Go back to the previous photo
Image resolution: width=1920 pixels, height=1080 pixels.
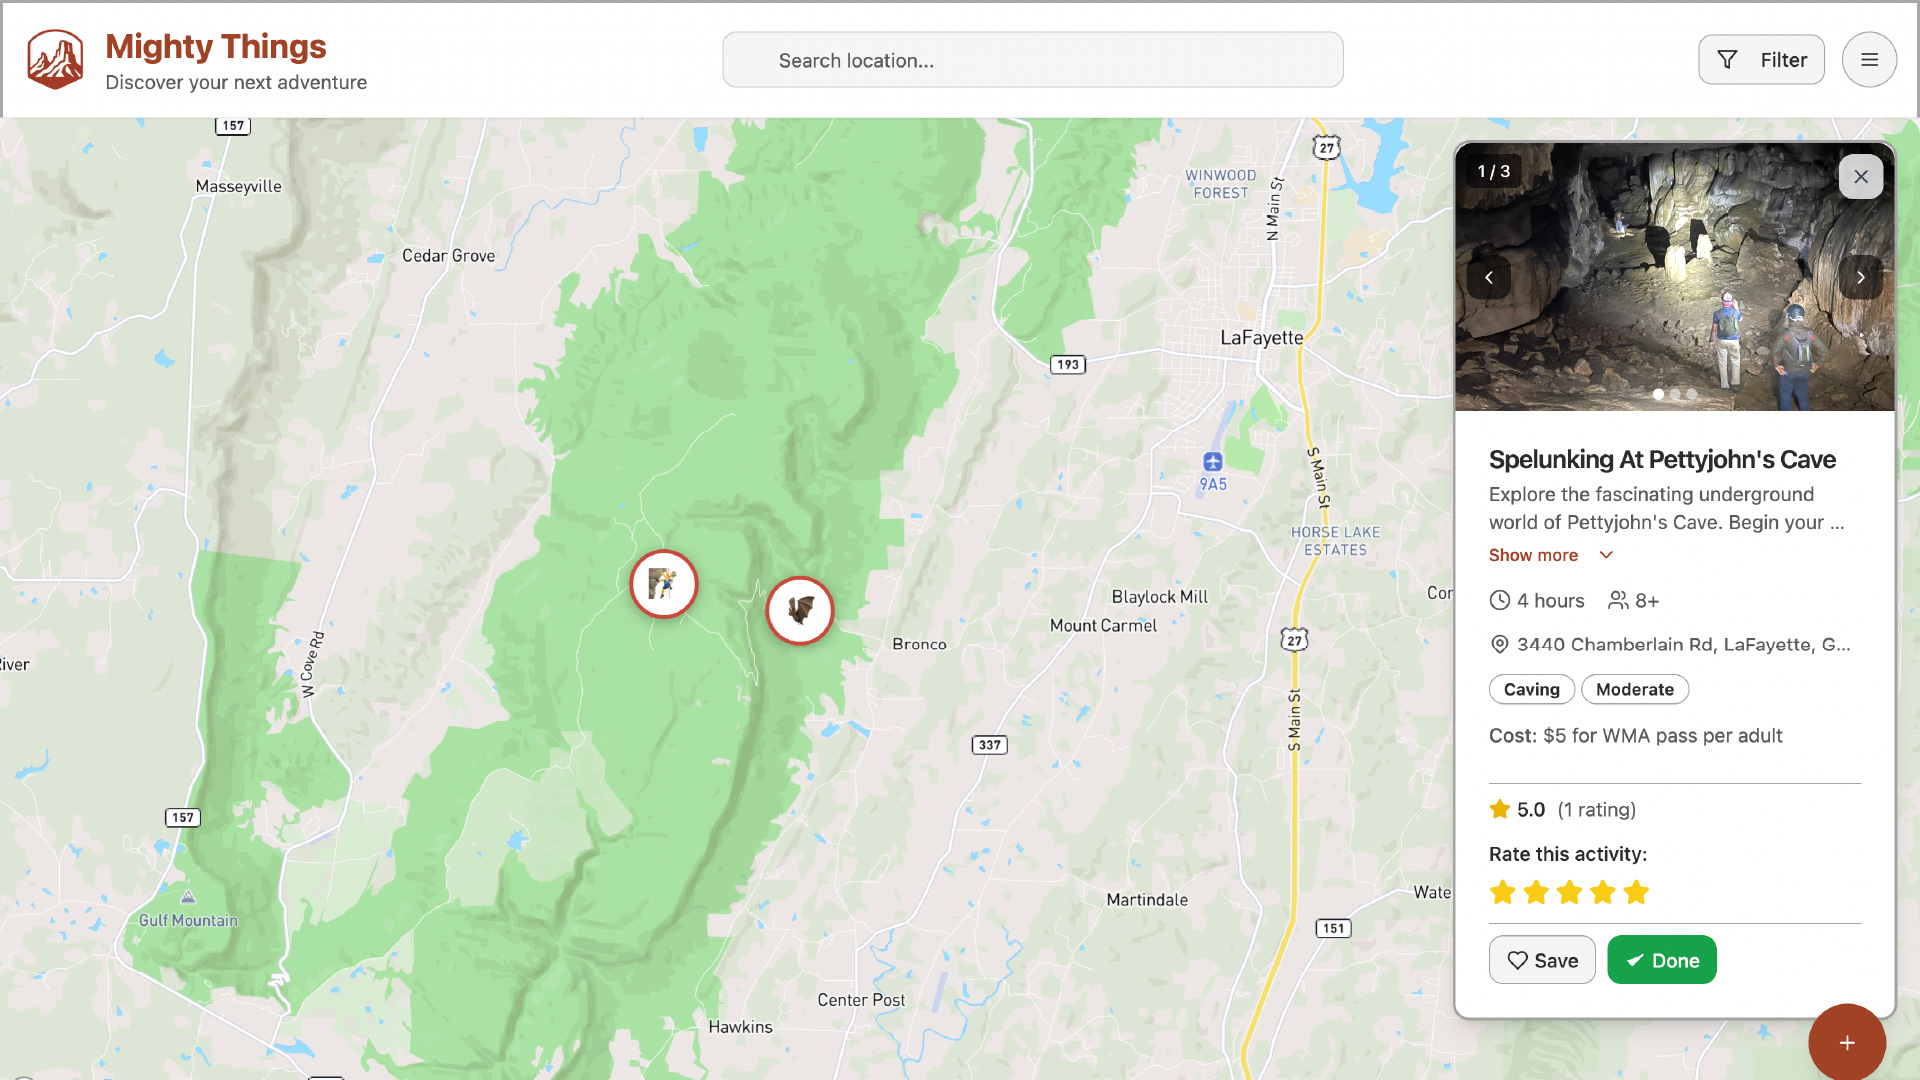[x=1489, y=277]
